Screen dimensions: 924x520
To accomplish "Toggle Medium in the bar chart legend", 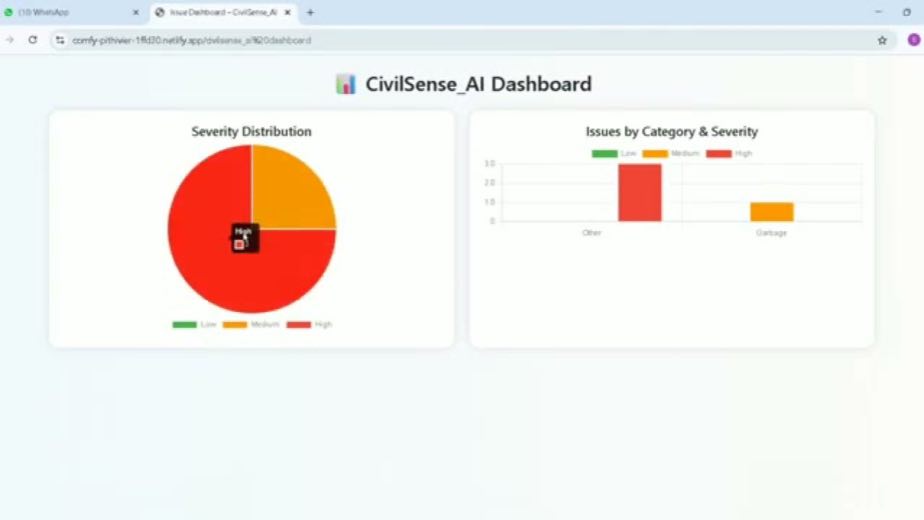I will pyautogui.click(x=671, y=153).
